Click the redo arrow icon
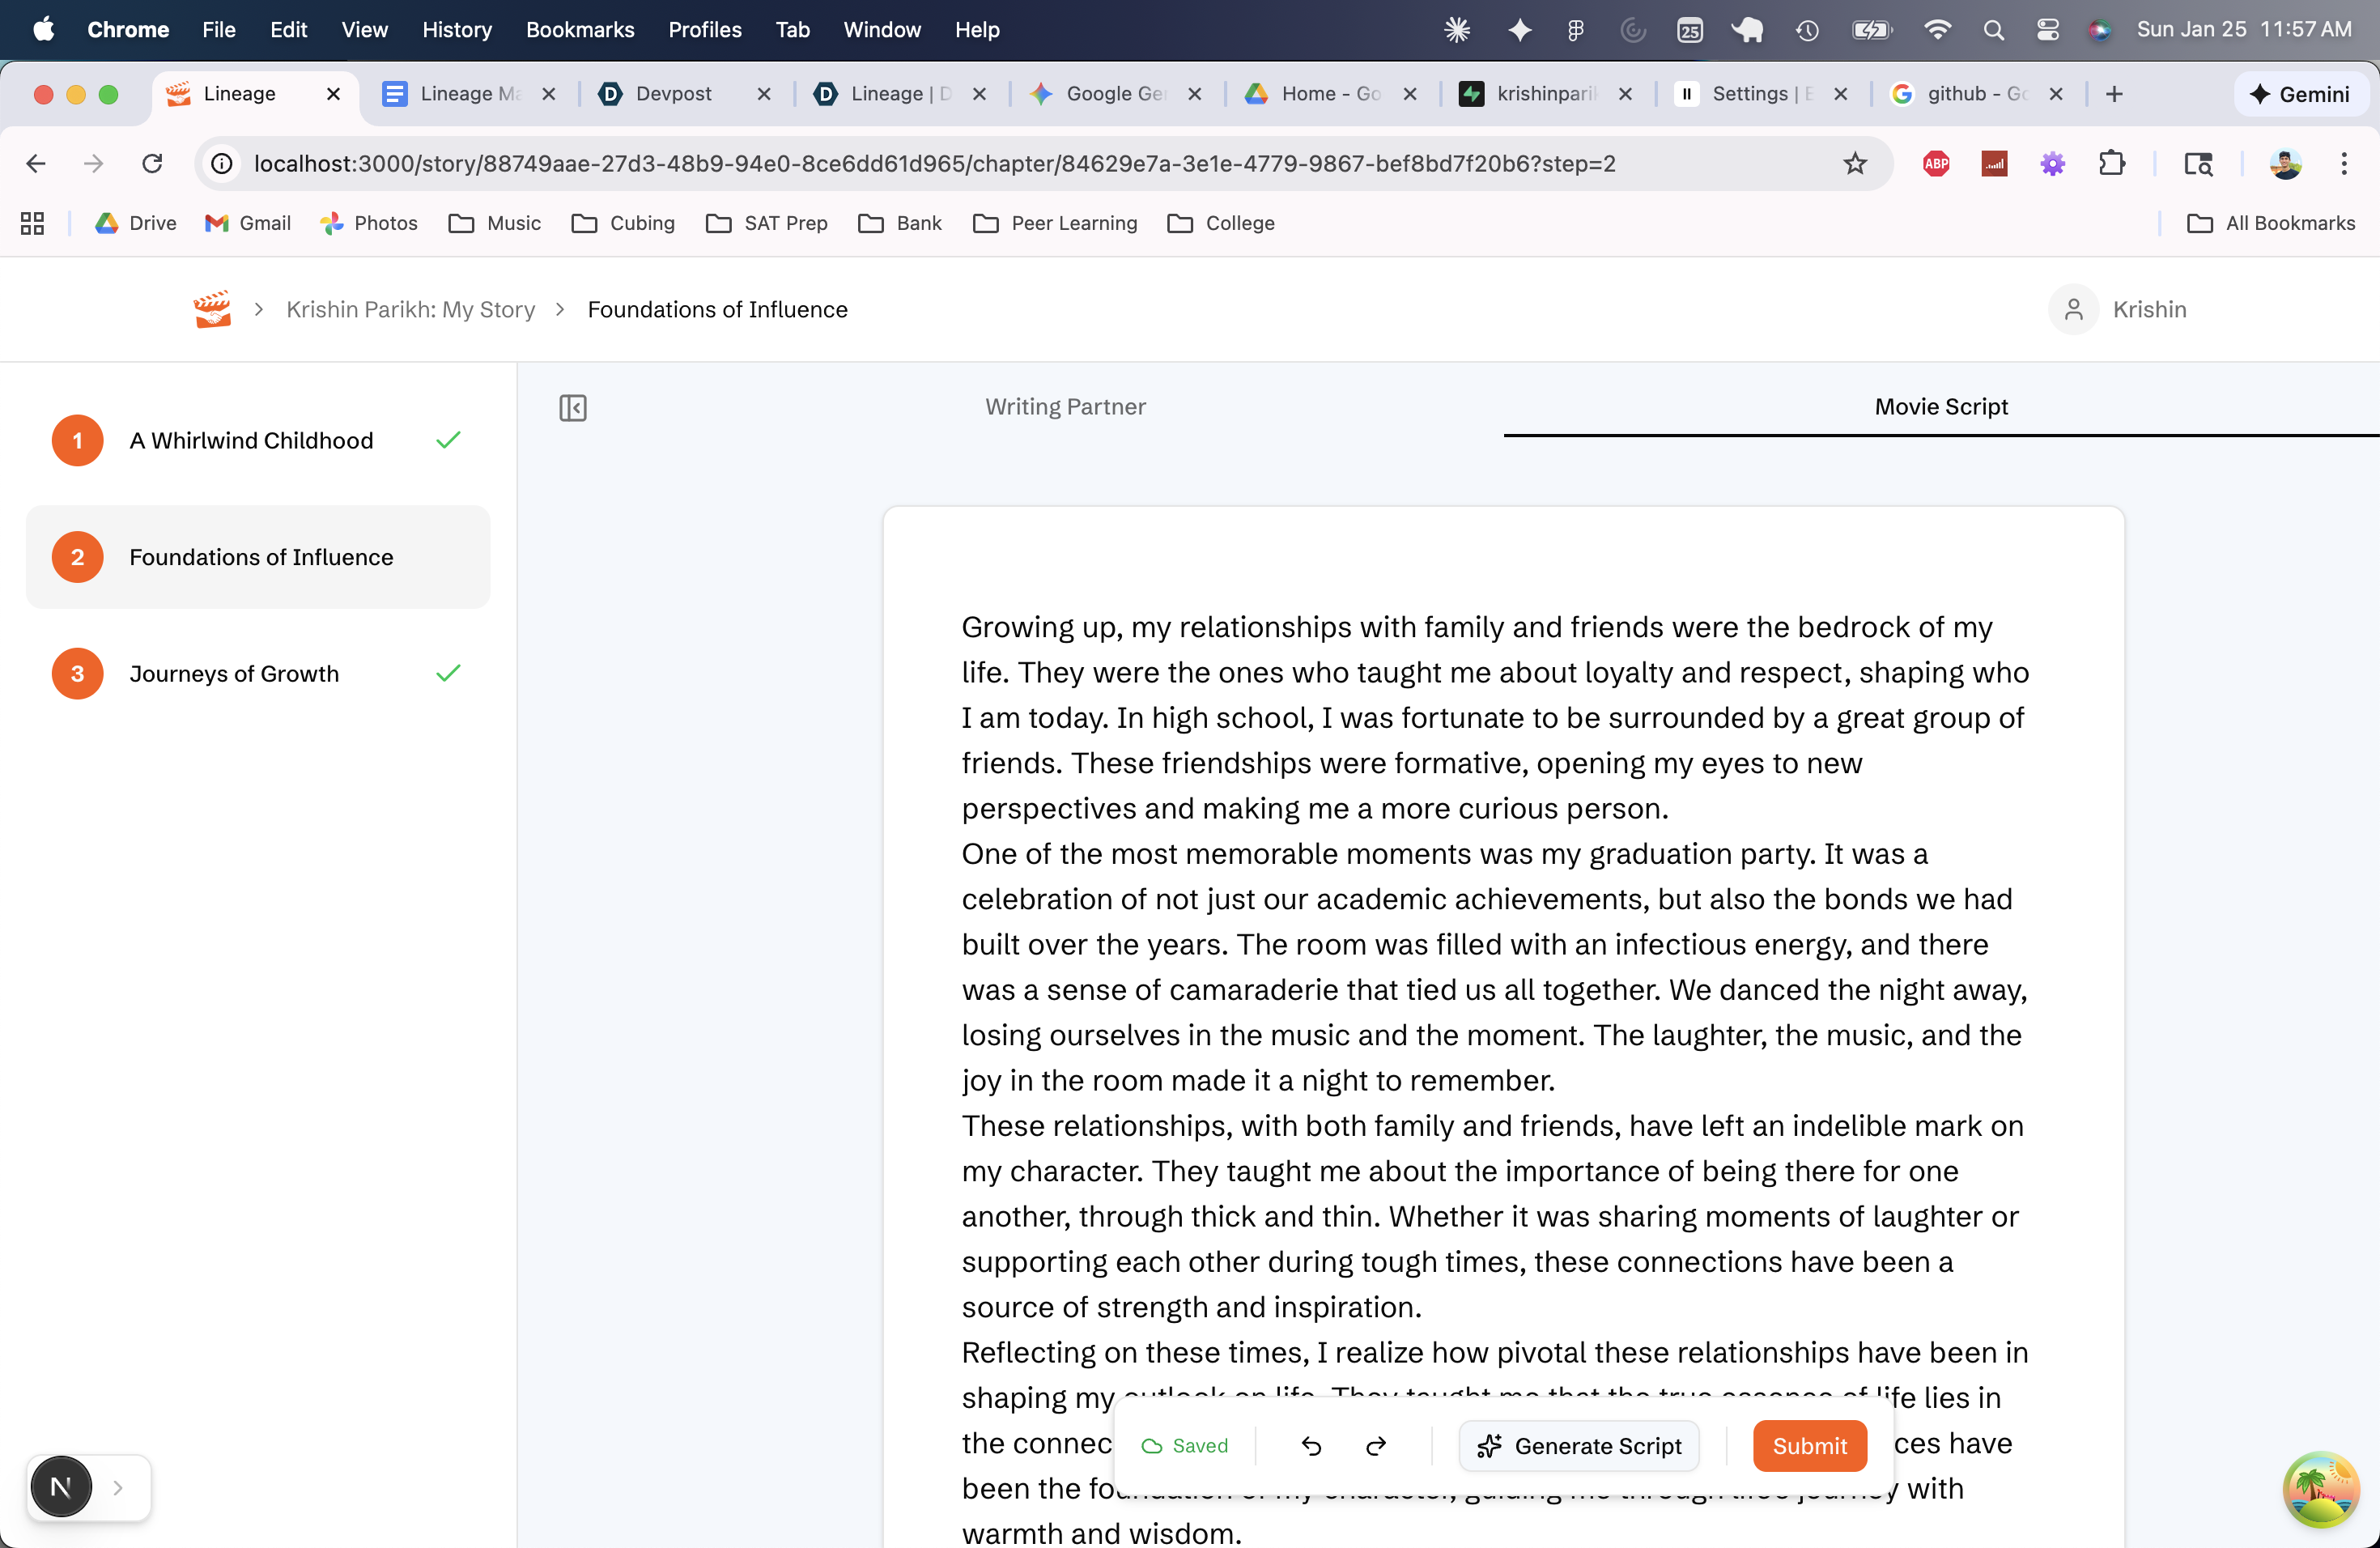The height and width of the screenshot is (1548, 2380). pos(1376,1446)
